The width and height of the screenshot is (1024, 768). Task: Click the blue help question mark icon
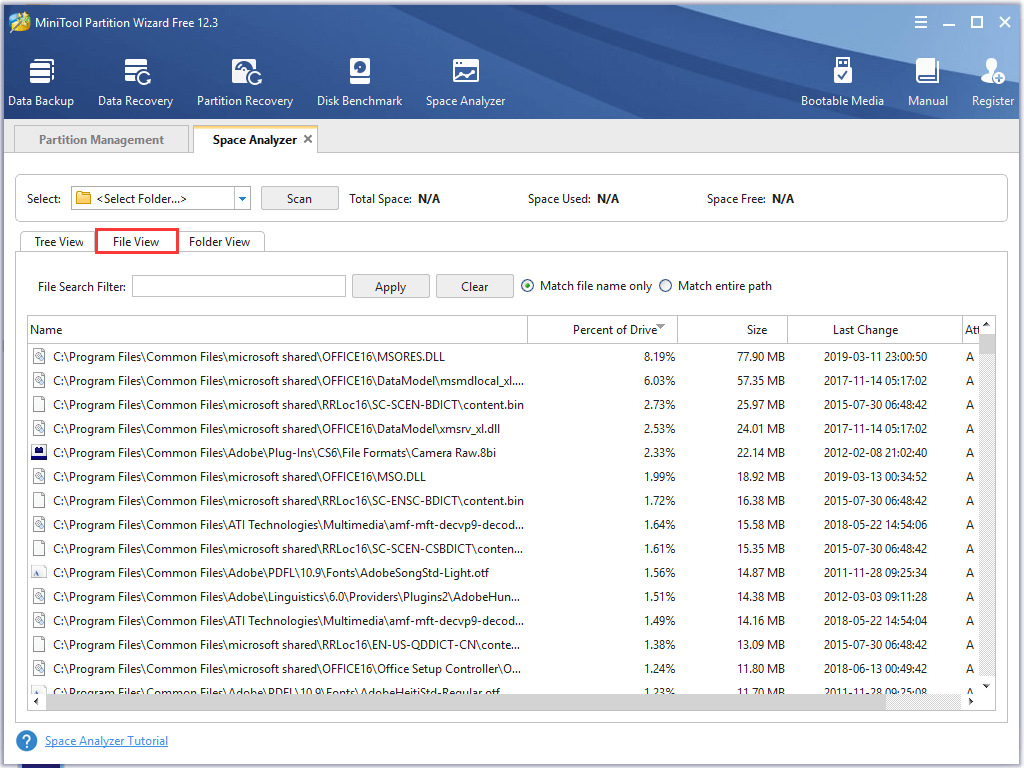[27, 741]
